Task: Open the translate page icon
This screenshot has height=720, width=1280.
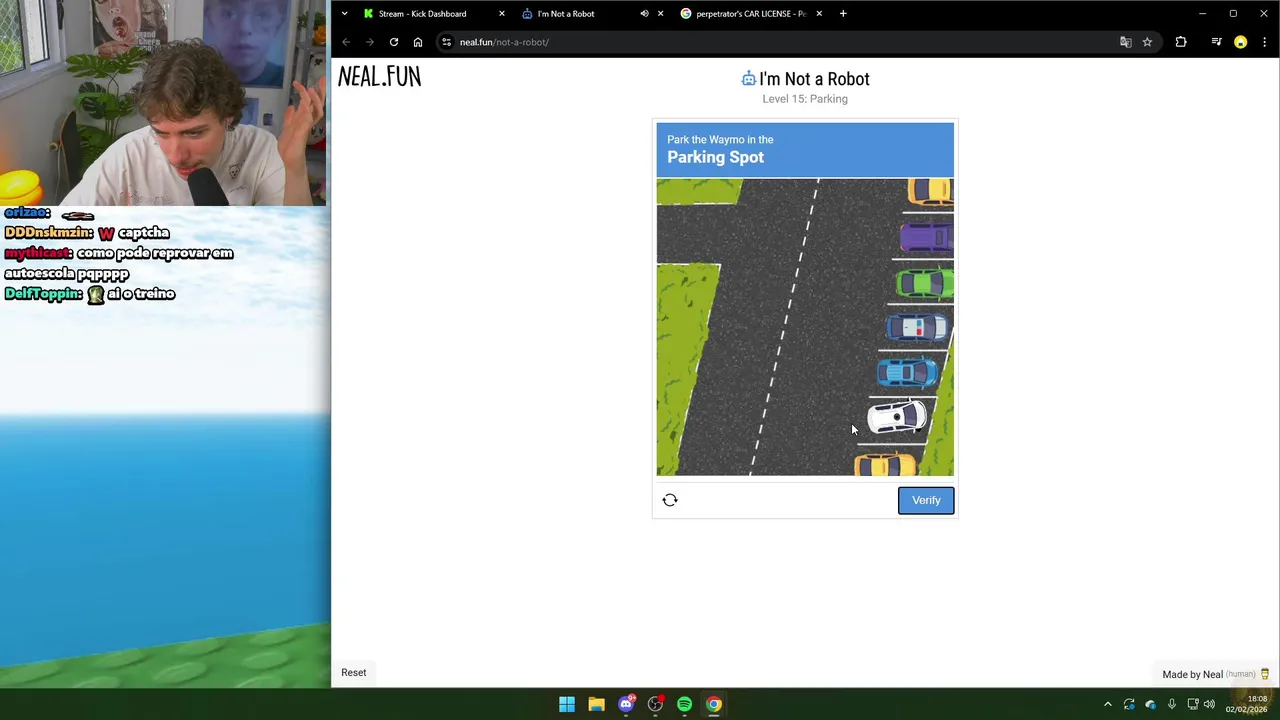Action: (1125, 42)
